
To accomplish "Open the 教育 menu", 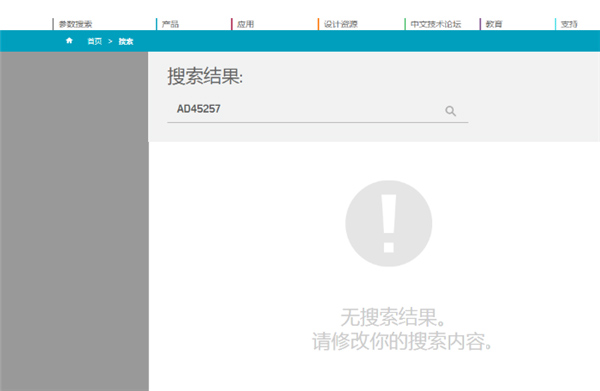I will (x=494, y=24).
